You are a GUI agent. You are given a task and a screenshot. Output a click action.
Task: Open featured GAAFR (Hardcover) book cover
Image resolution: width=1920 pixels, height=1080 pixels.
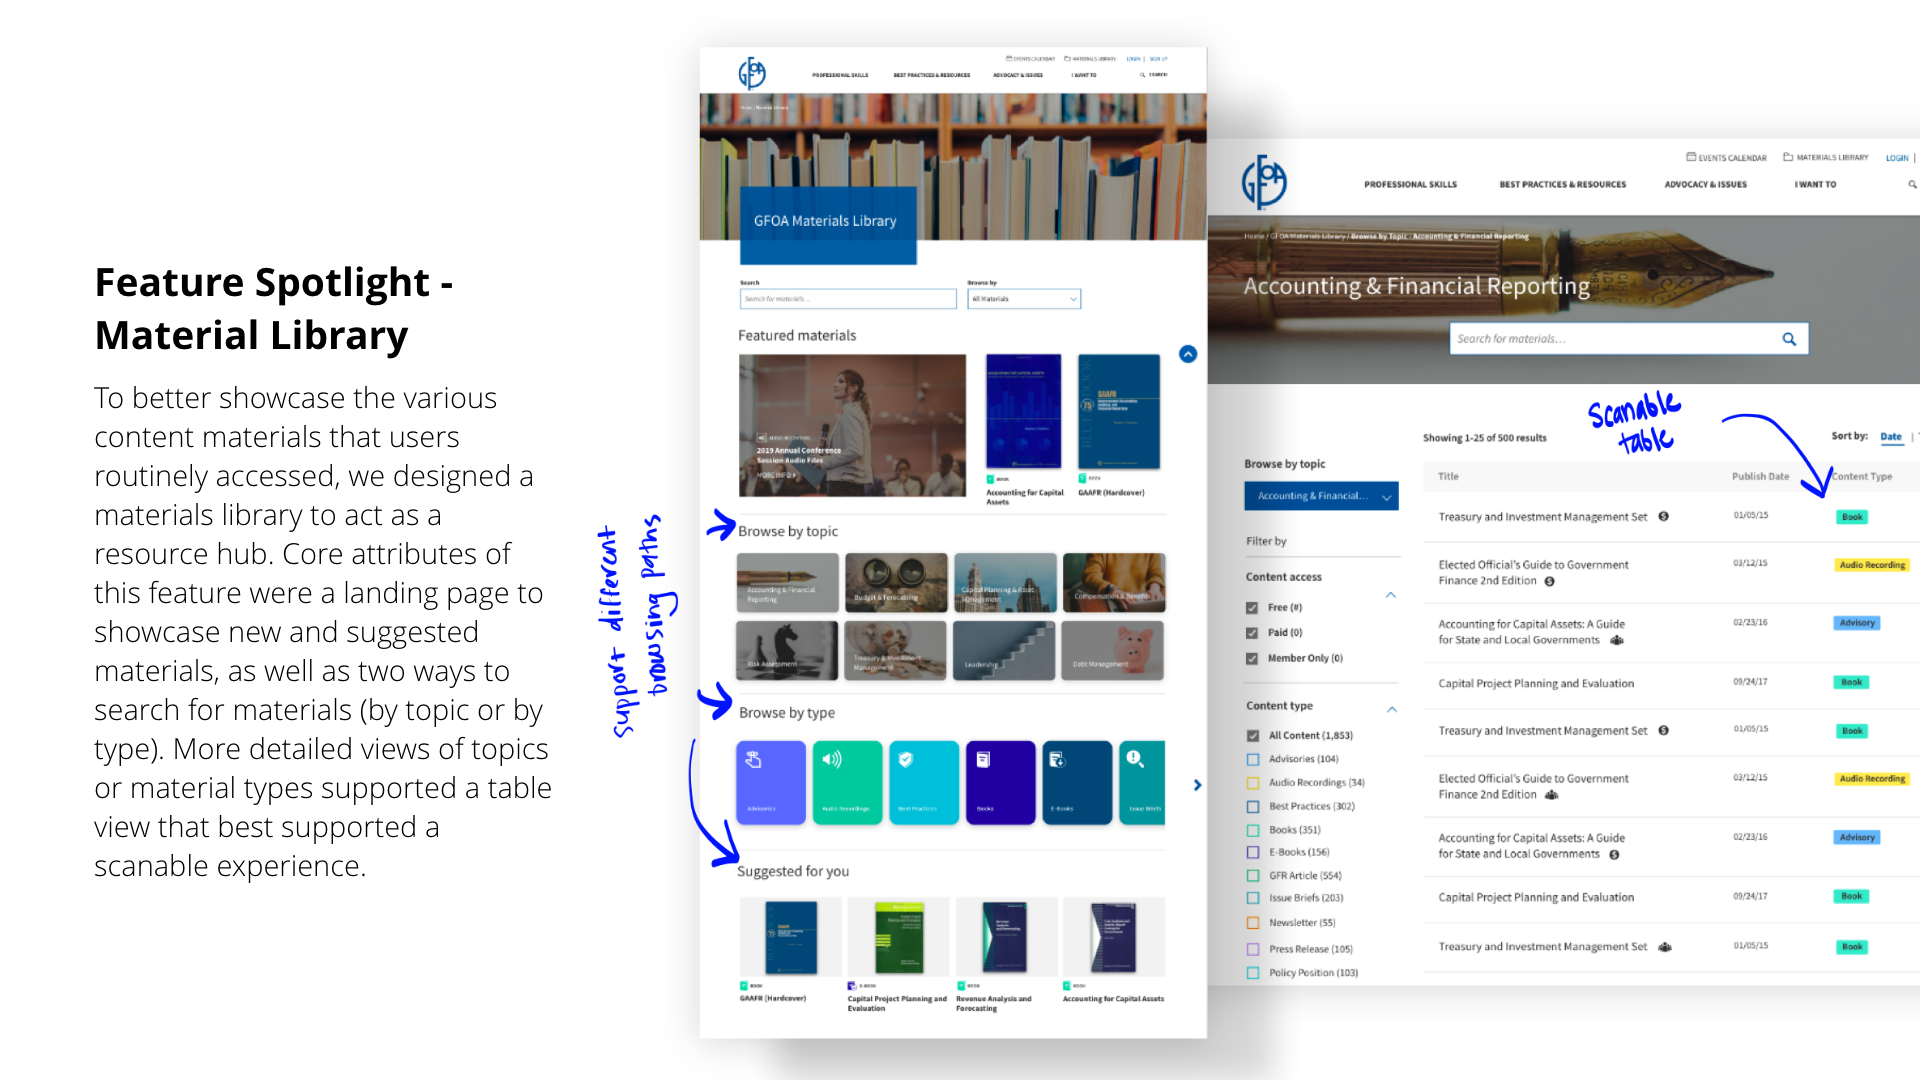point(1119,411)
